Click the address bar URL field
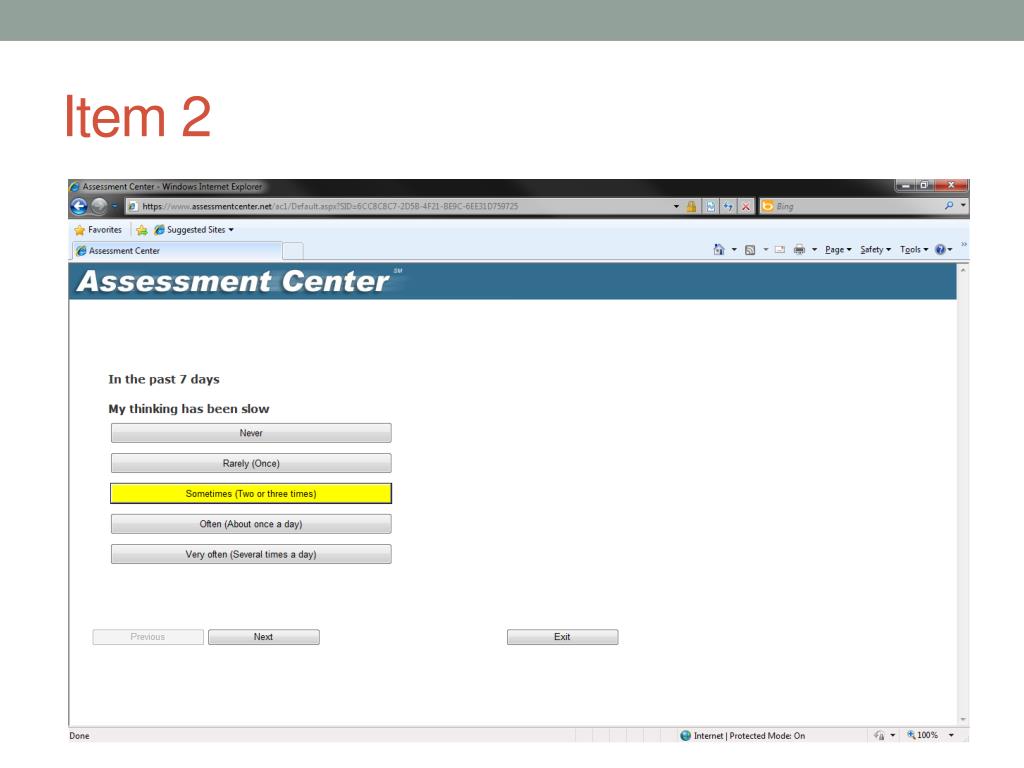Image resolution: width=1024 pixels, height=768 pixels. (398, 206)
